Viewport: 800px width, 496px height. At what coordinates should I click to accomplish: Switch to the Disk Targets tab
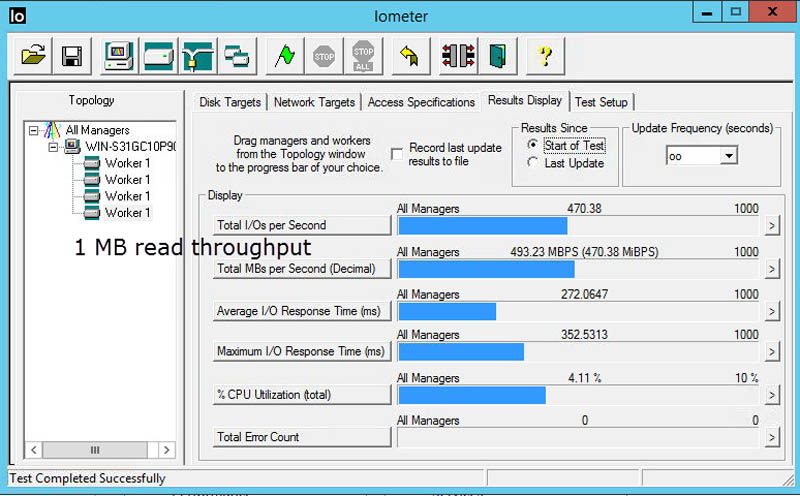(230, 103)
